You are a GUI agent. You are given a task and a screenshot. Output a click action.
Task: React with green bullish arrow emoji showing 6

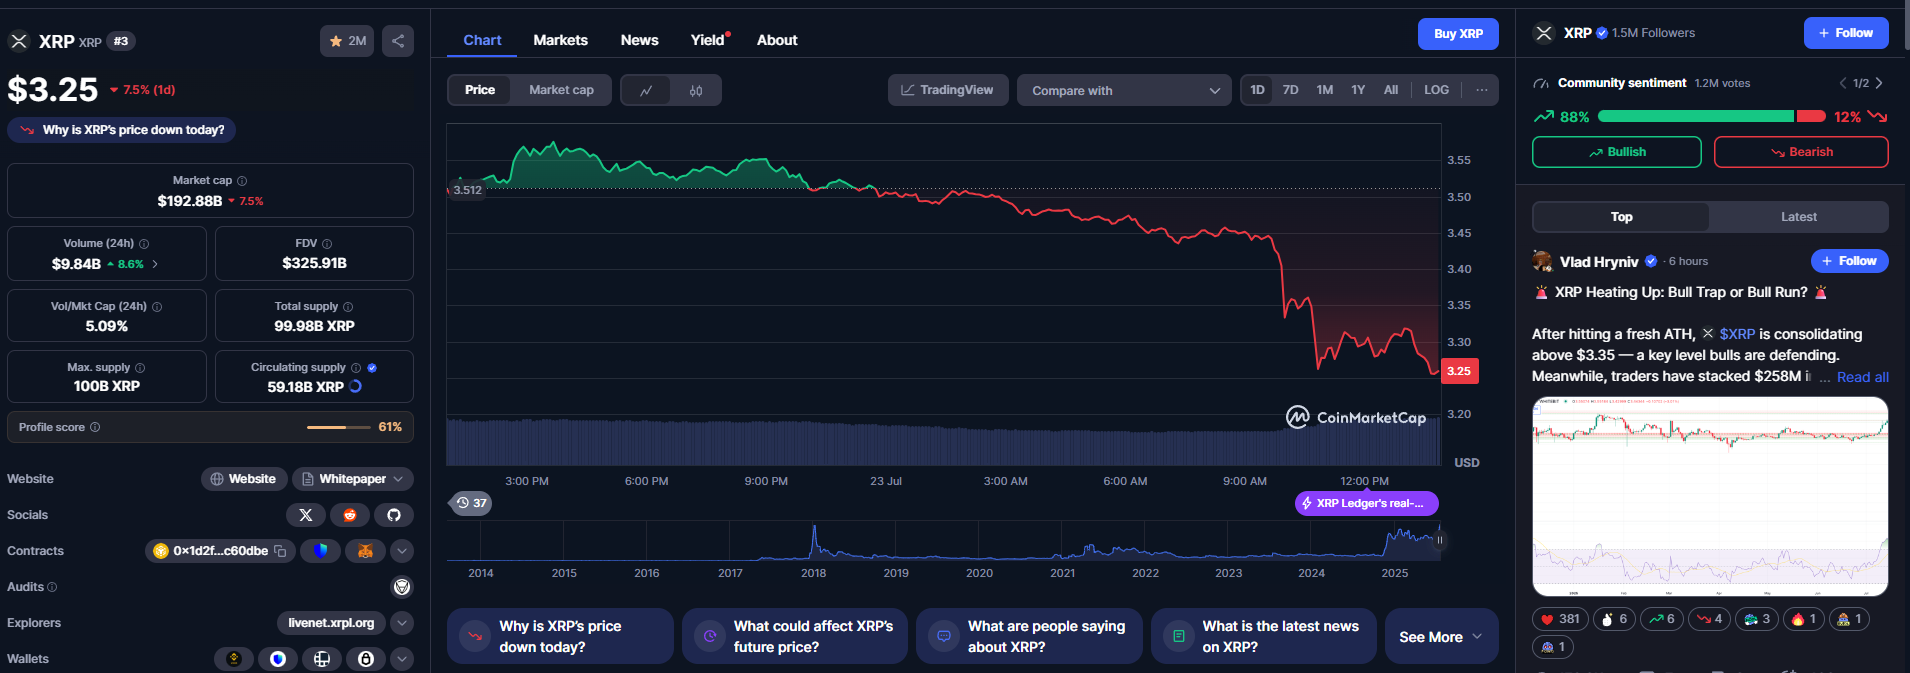(1662, 619)
